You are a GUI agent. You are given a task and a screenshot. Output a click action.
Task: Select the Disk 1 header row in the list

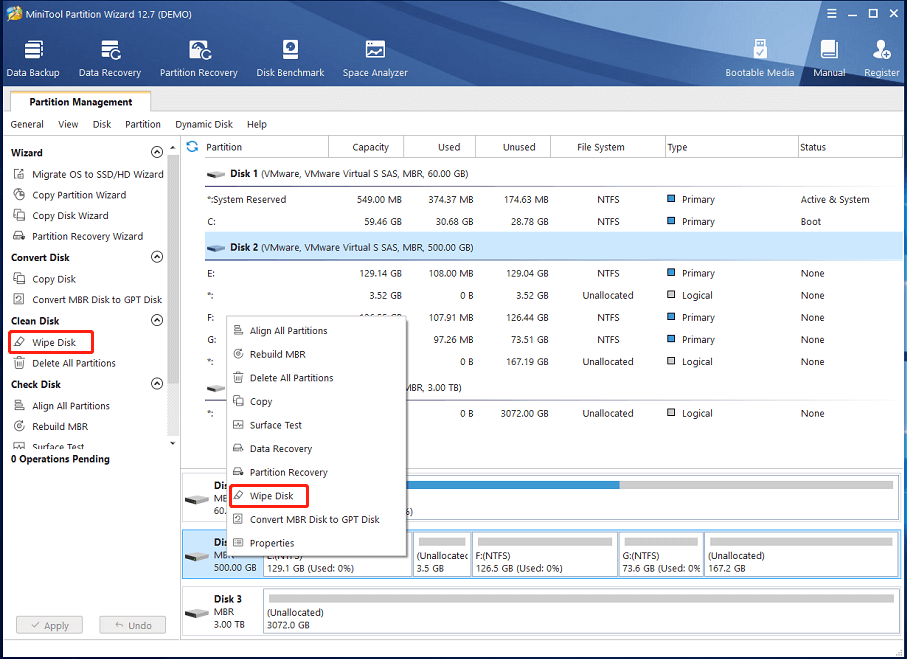554,174
